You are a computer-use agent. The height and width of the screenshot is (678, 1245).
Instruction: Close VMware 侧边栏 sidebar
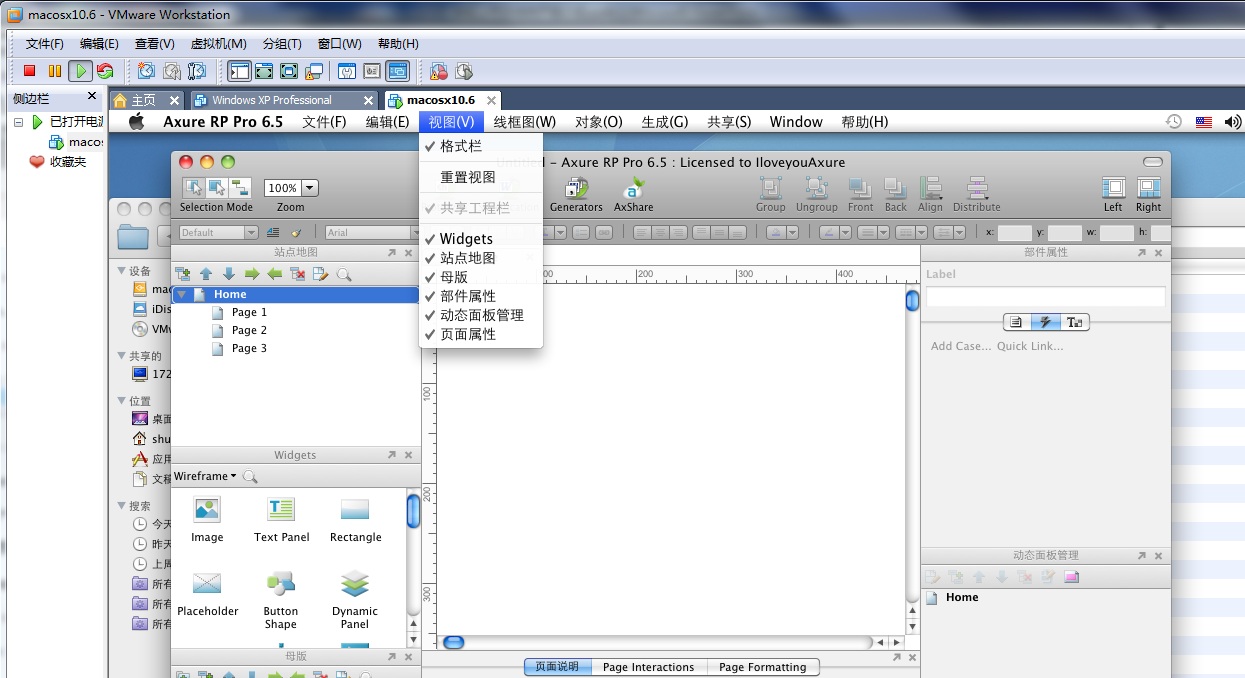point(92,96)
